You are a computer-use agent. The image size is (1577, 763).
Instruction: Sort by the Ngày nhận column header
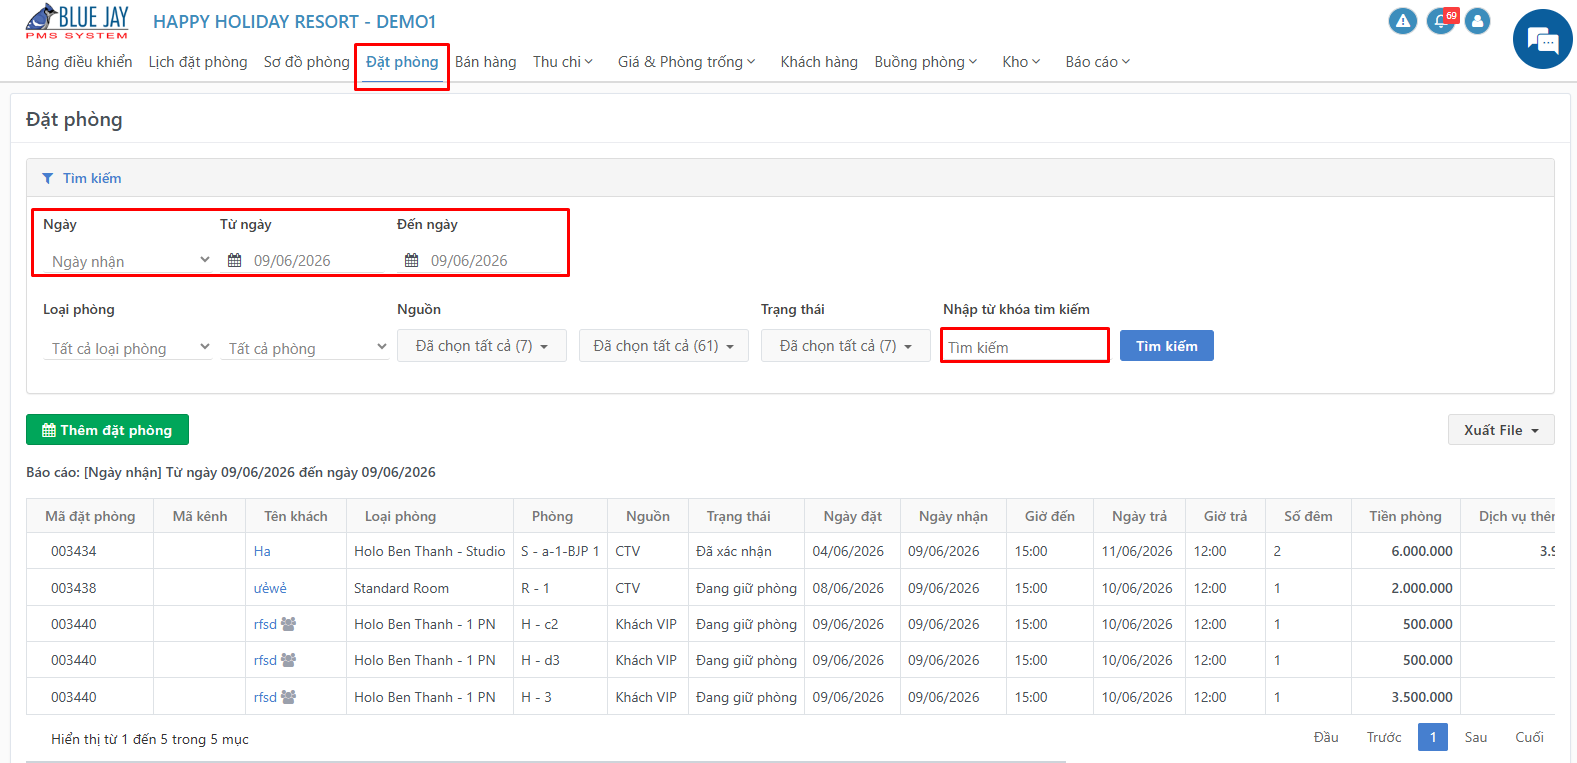953,516
